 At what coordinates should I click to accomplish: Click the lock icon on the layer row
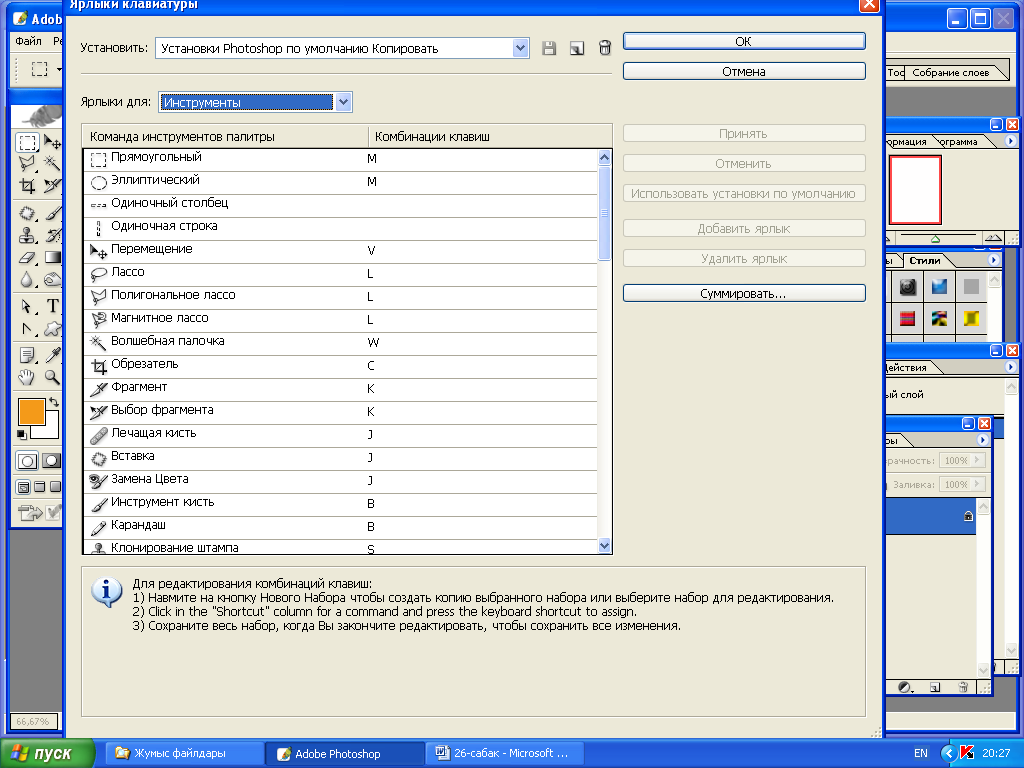coord(968,516)
